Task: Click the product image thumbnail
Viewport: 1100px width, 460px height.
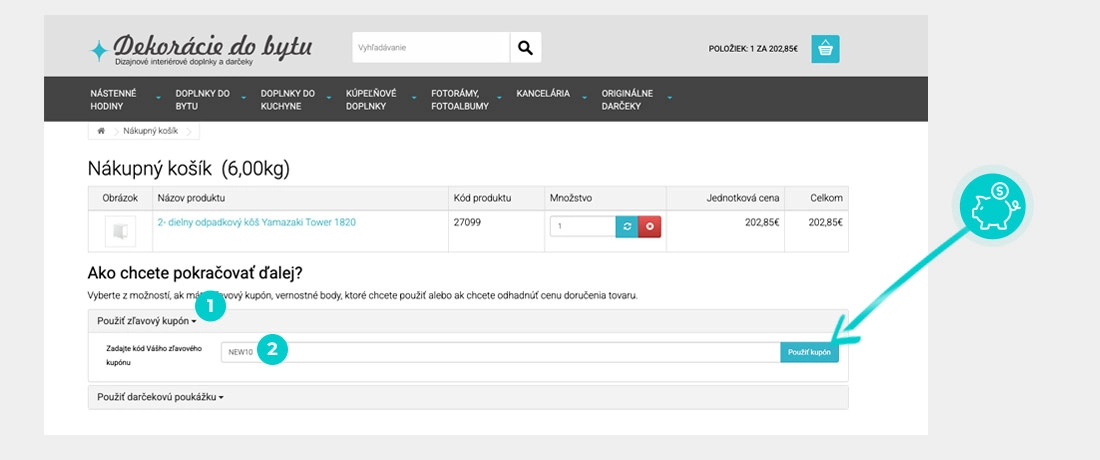Action: [x=120, y=231]
